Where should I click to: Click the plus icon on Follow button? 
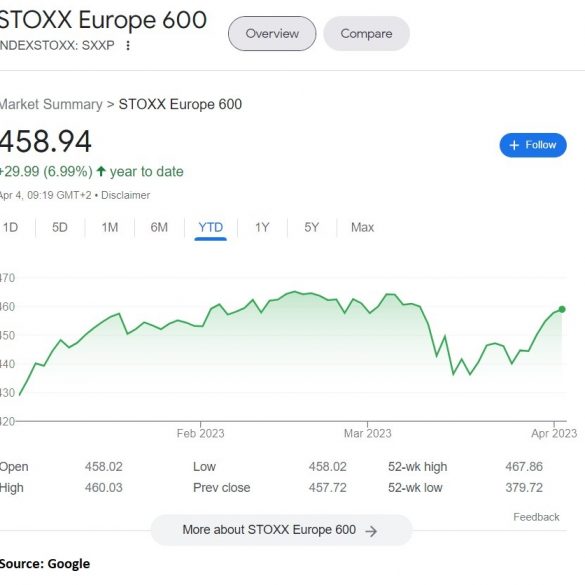click(514, 145)
